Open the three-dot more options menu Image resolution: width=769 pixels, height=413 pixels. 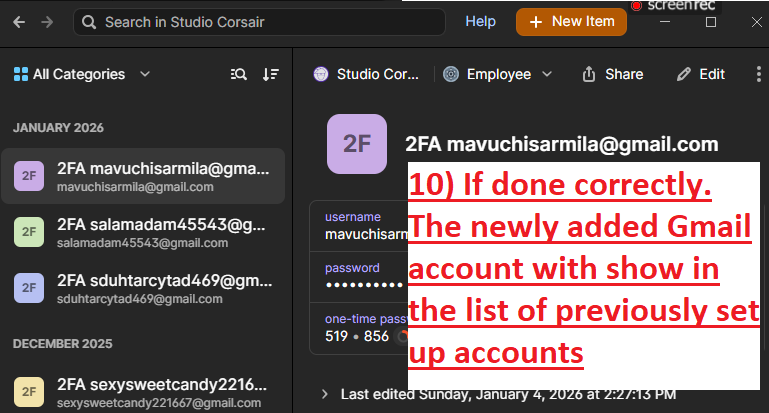click(759, 74)
